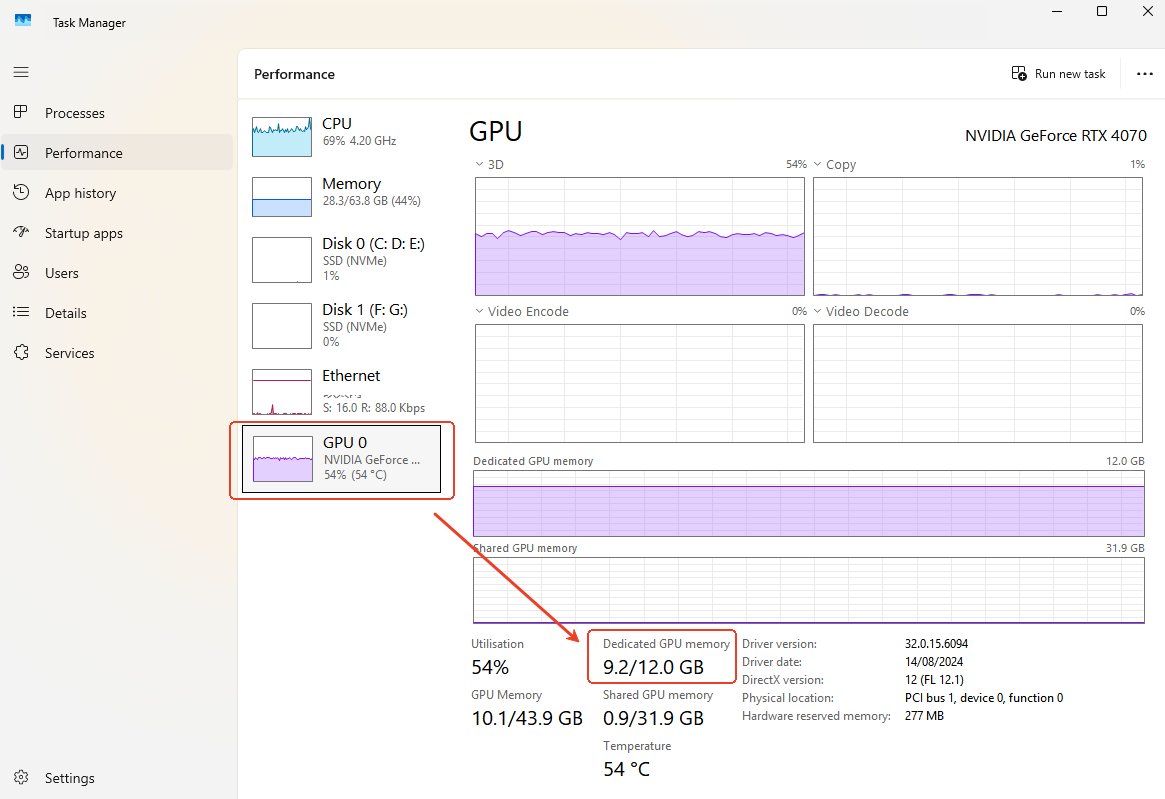Click the Users sidebar icon
The image size is (1165, 799).
point(21,273)
